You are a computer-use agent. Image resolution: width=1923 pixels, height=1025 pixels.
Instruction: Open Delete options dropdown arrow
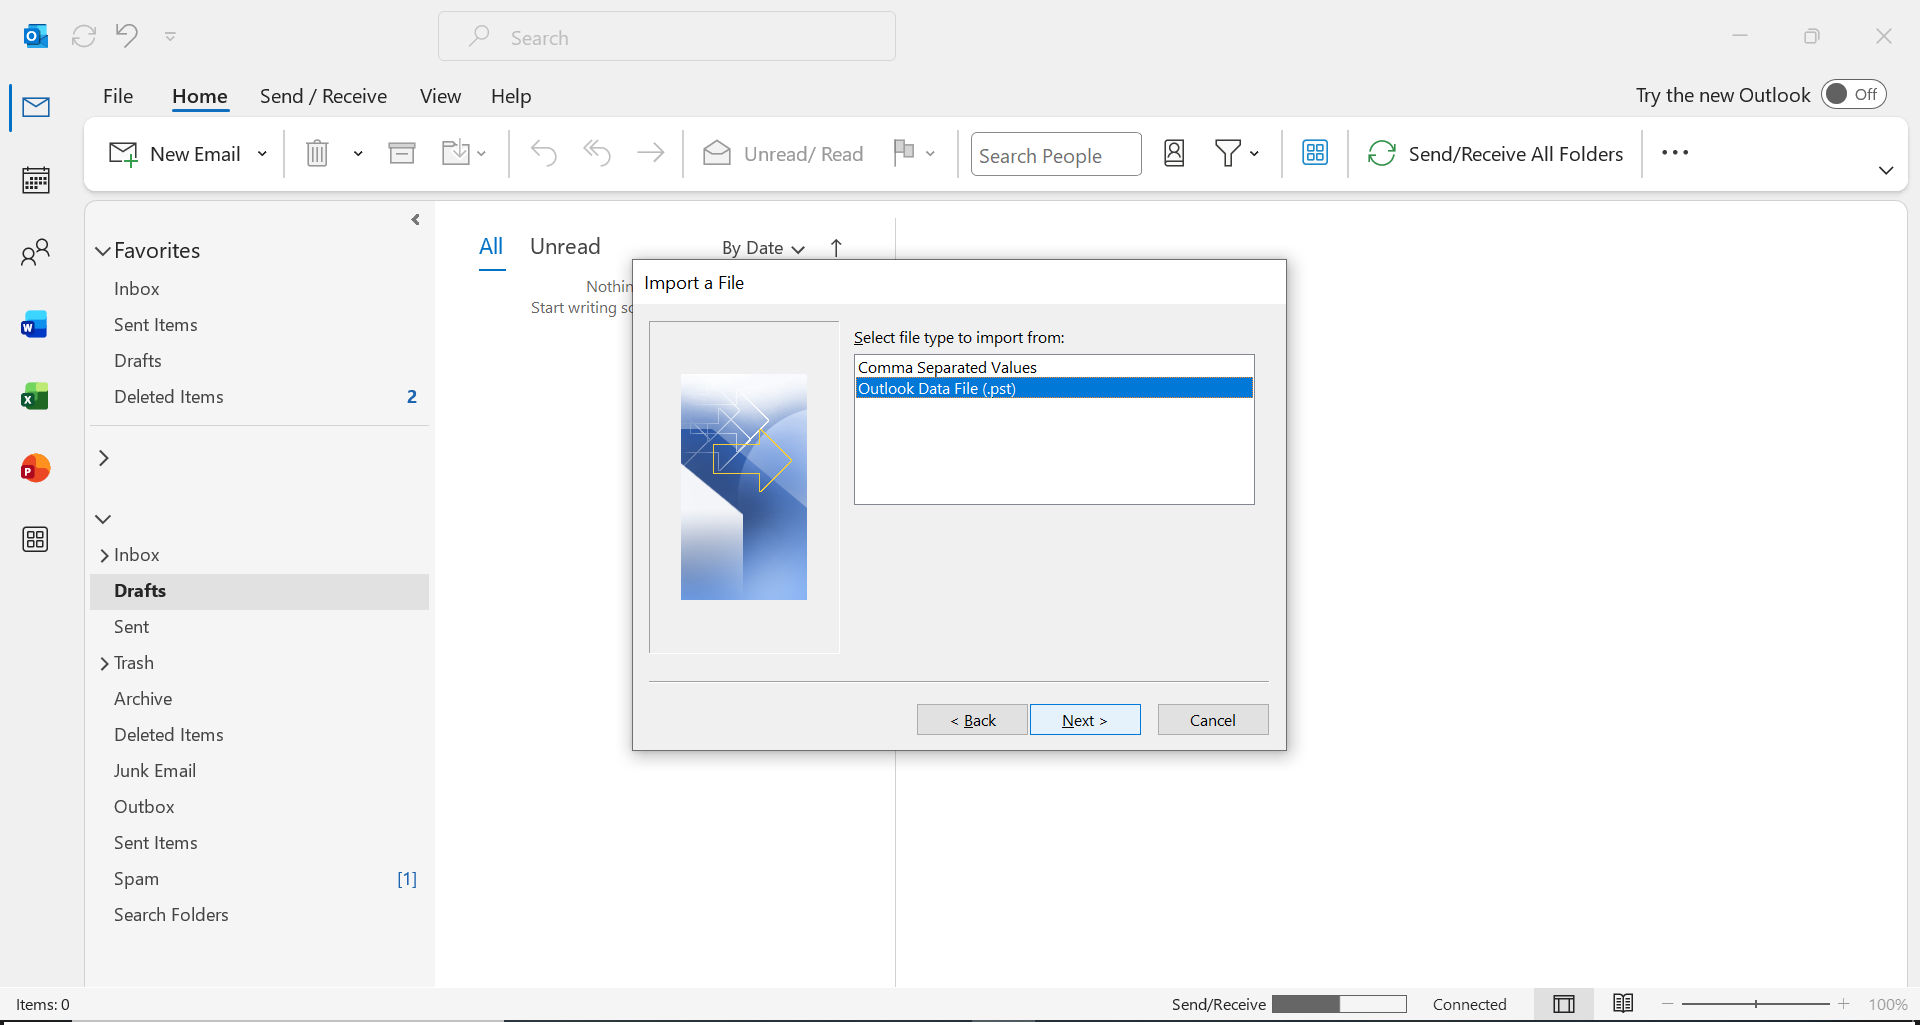[358, 154]
